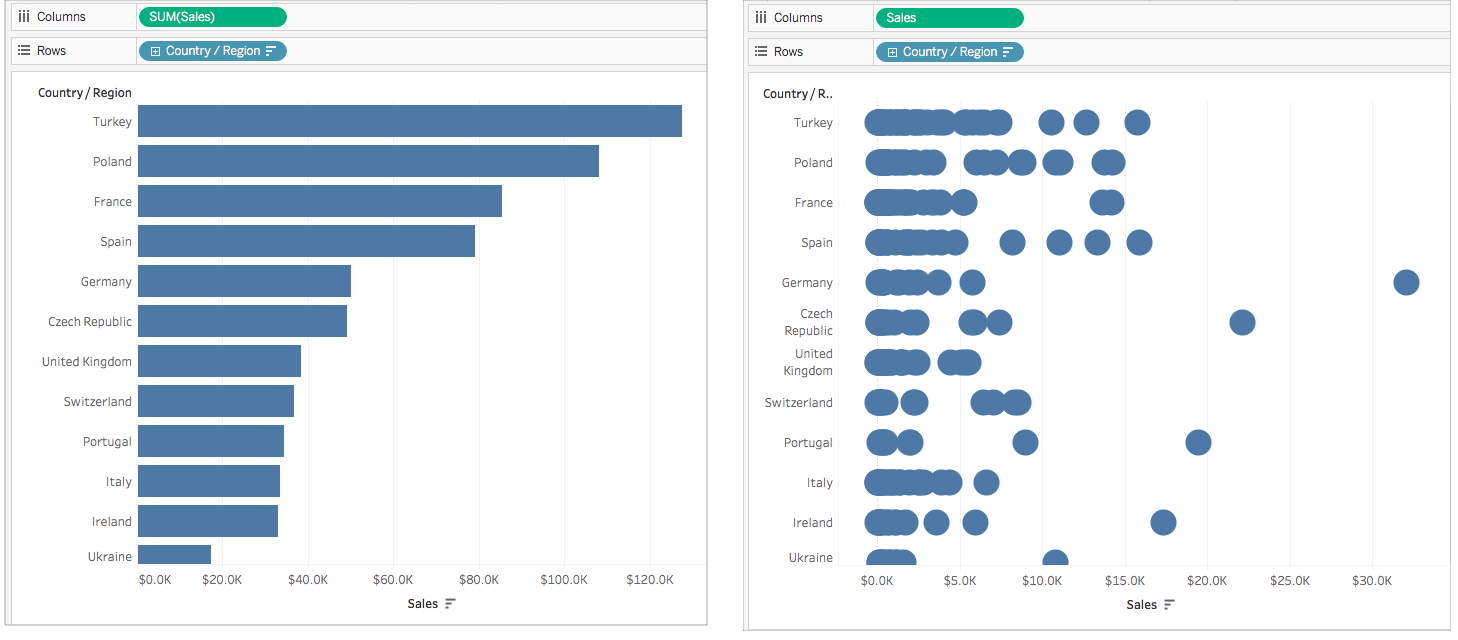Expand the left Country / Region pill hierarchy
This screenshot has height=640, width=1458.
coord(155,51)
